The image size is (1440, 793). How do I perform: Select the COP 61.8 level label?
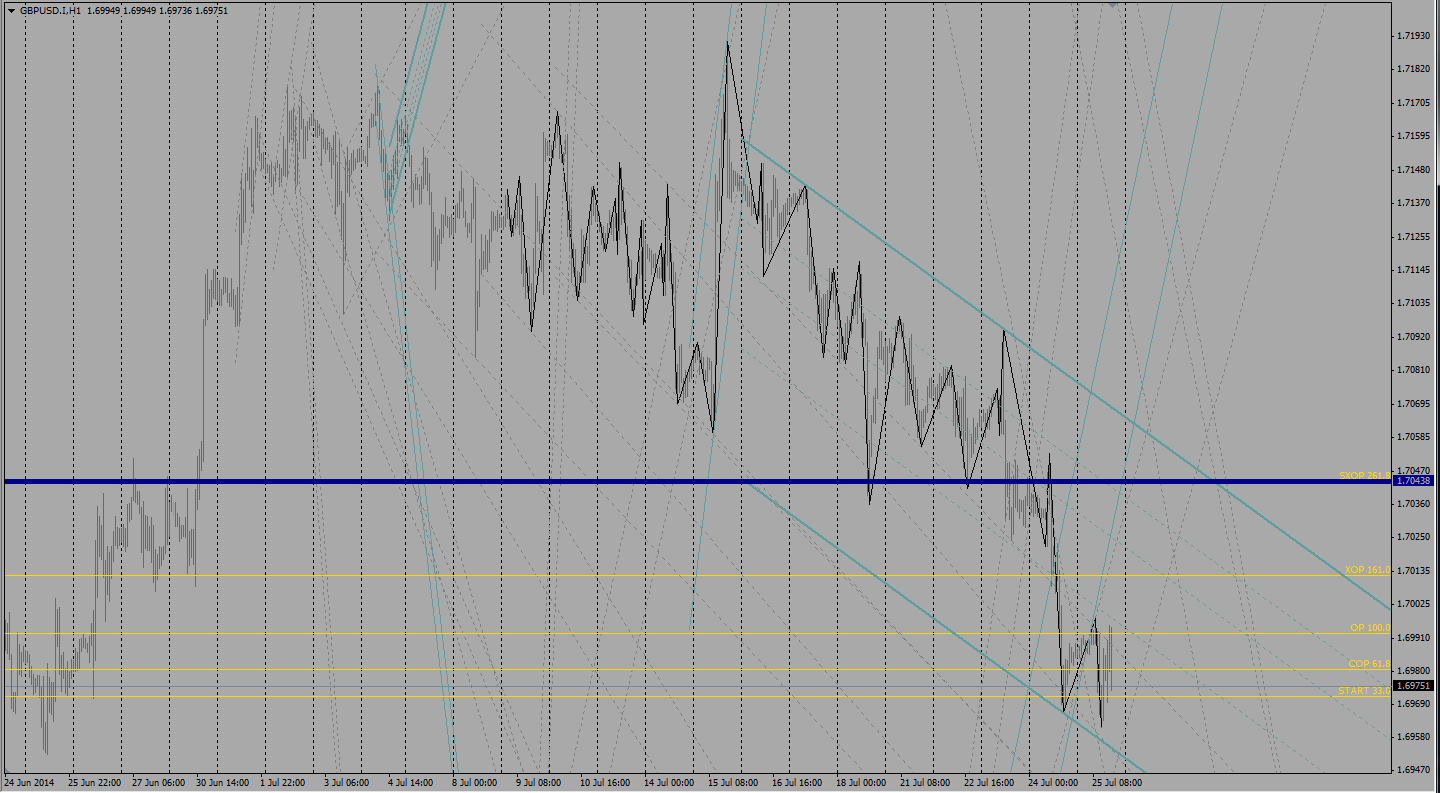[1368, 663]
